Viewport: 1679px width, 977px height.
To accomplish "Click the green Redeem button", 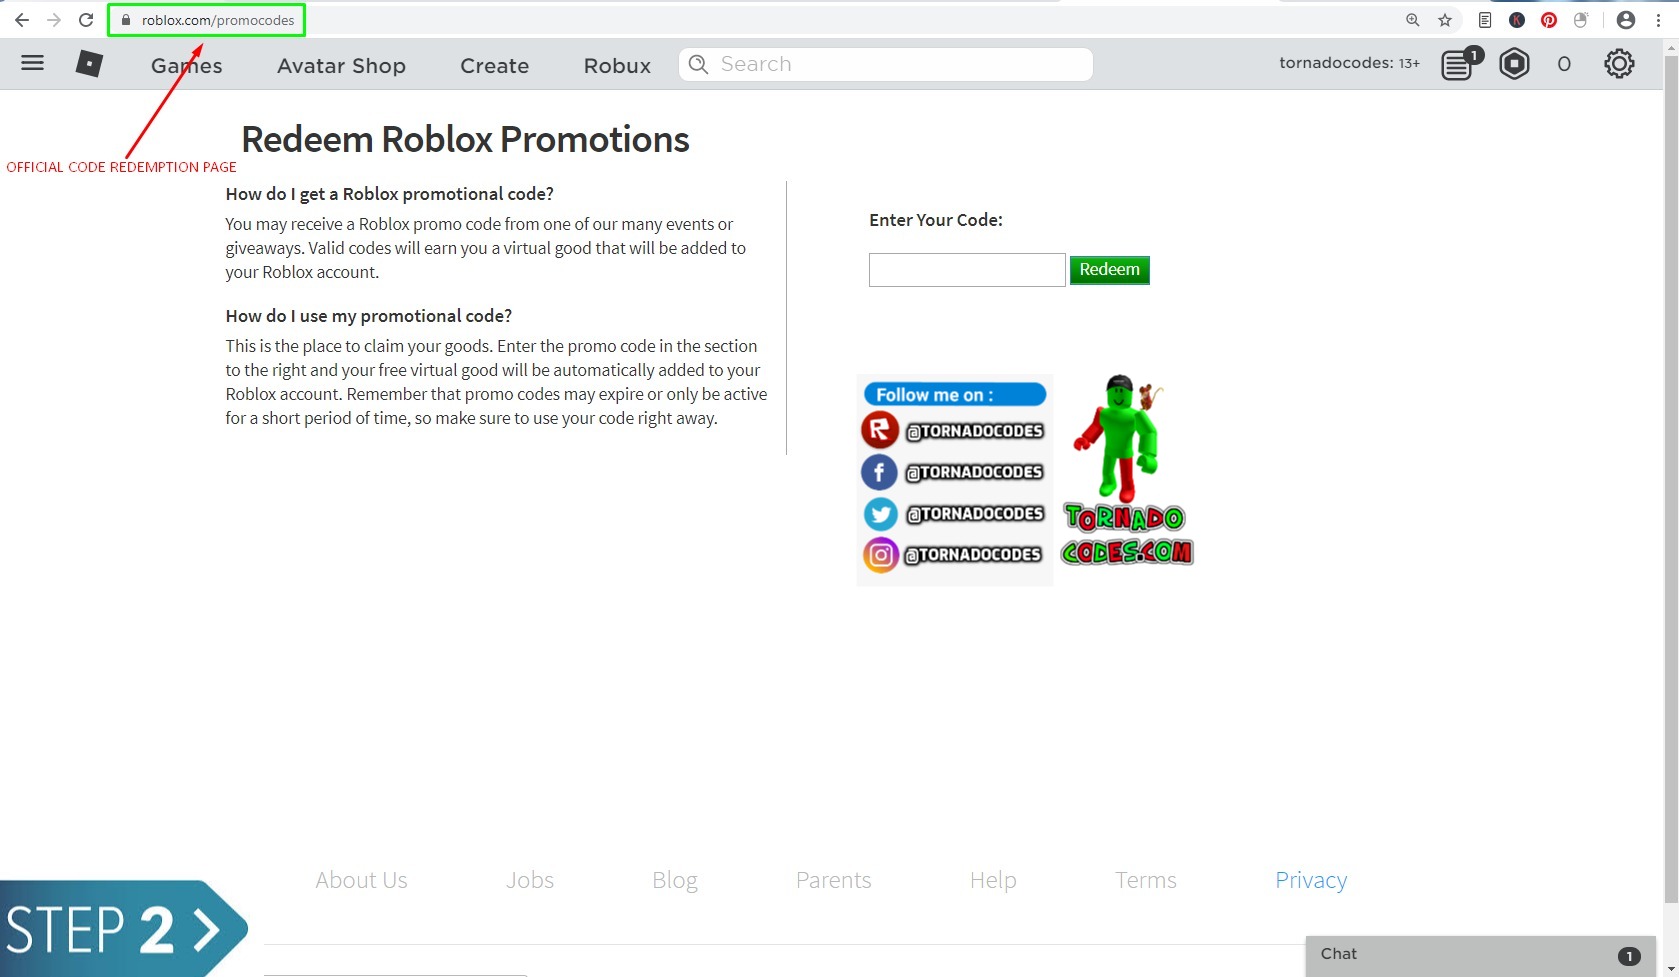I will tap(1109, 270).
